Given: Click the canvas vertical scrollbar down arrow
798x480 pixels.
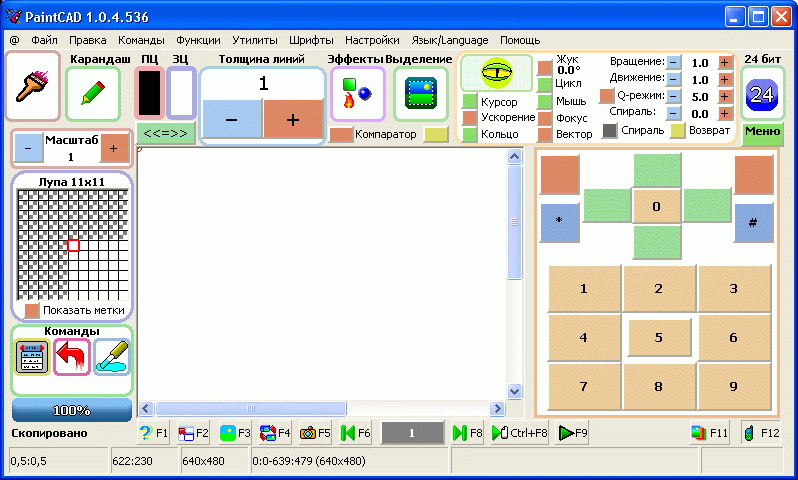Looking at the screenshot, I should [515, 391].
